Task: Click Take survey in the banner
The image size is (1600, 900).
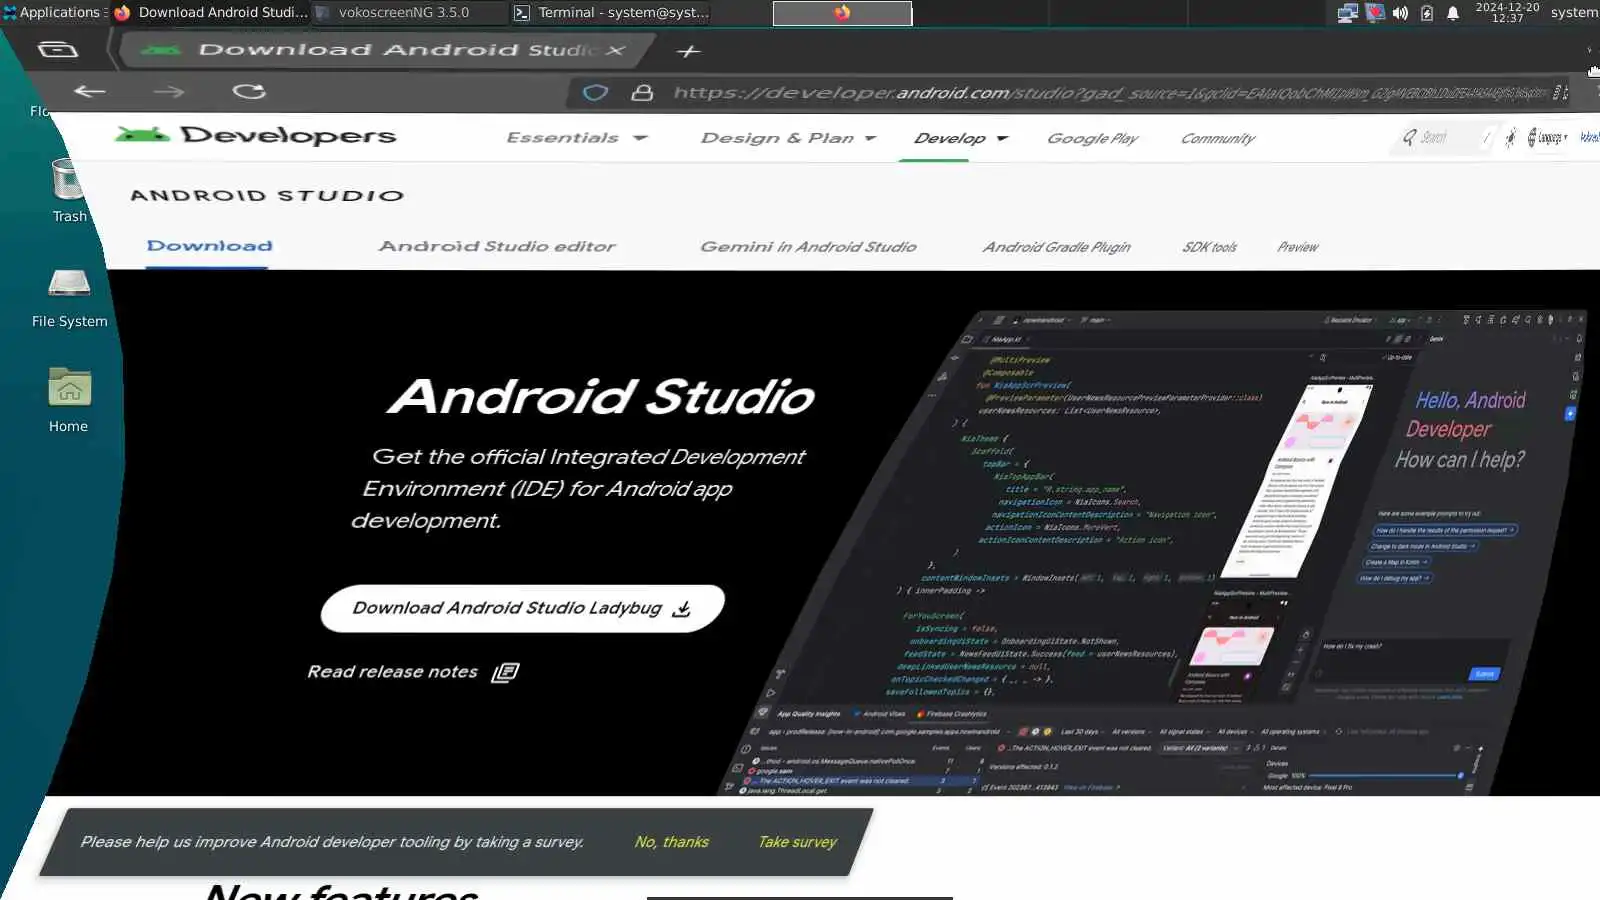Action: (x=797, y=842)
